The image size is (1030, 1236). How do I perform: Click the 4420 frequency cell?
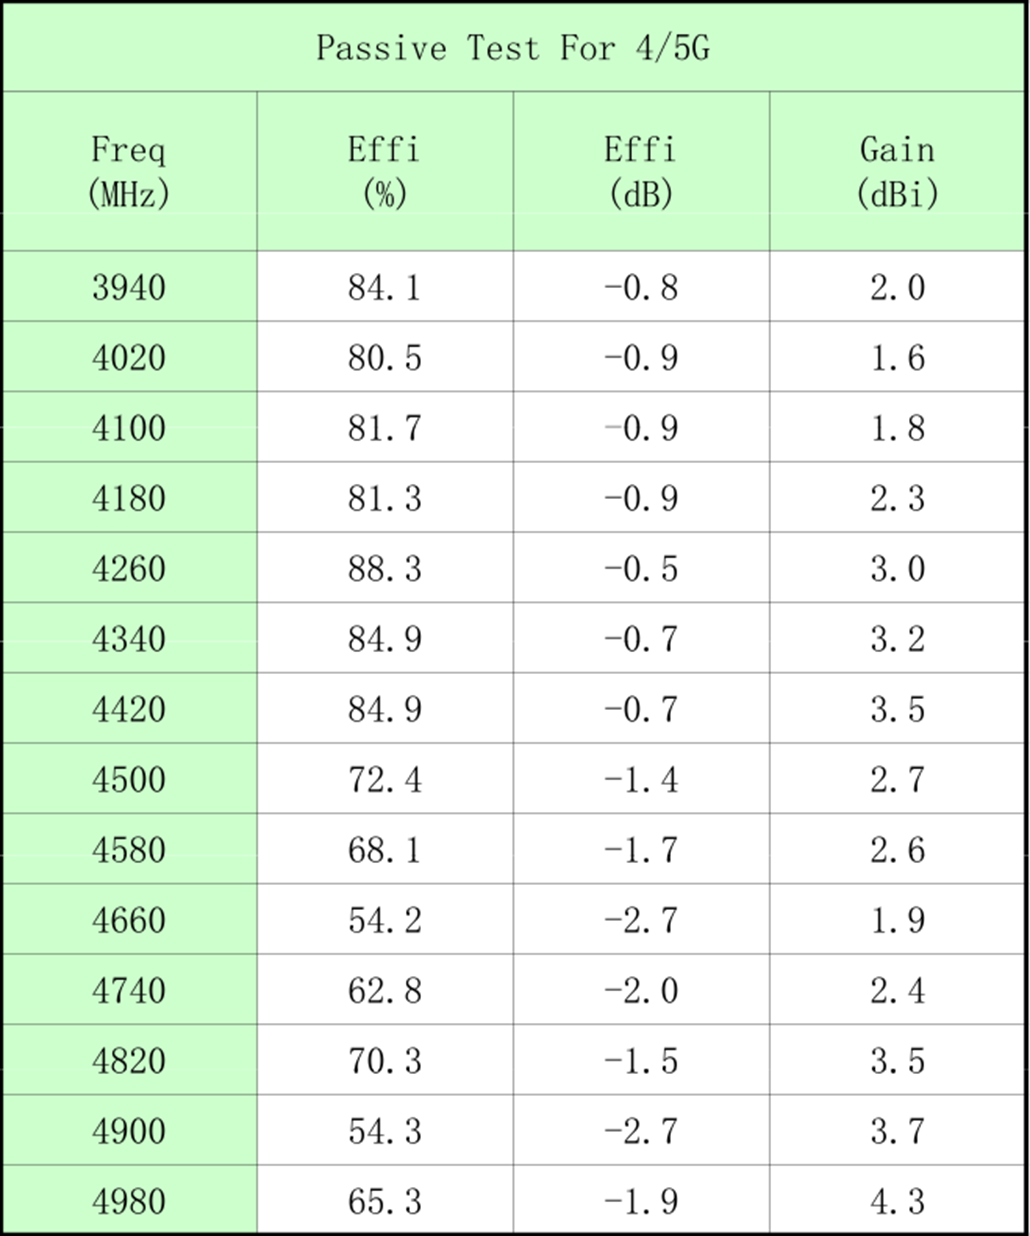pos(129,708)
